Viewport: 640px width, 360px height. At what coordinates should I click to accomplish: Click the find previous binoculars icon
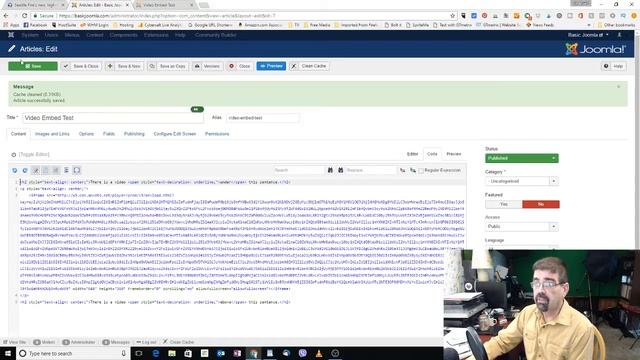(x=330, y=170)
